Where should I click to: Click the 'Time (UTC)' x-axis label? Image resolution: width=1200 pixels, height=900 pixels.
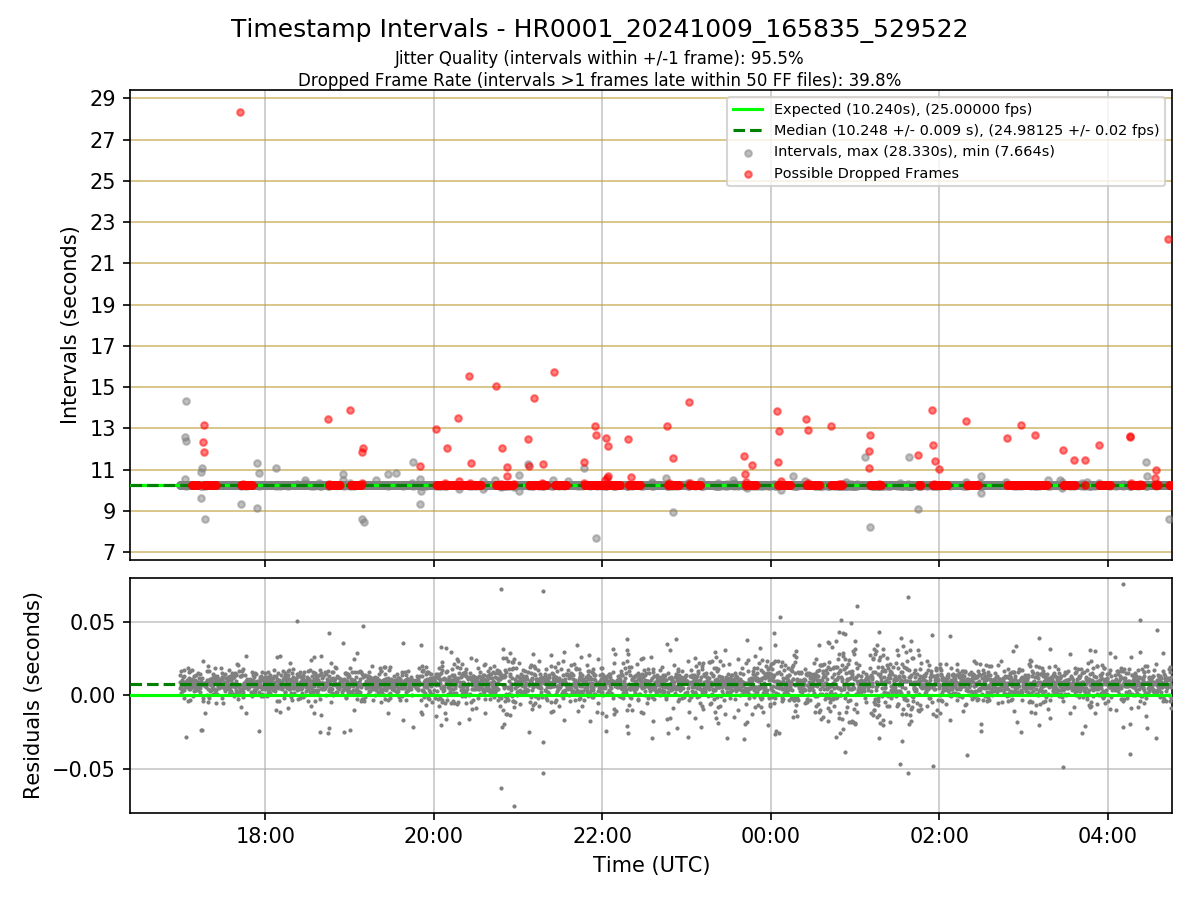pyautogui.click(x=651, y=865)
